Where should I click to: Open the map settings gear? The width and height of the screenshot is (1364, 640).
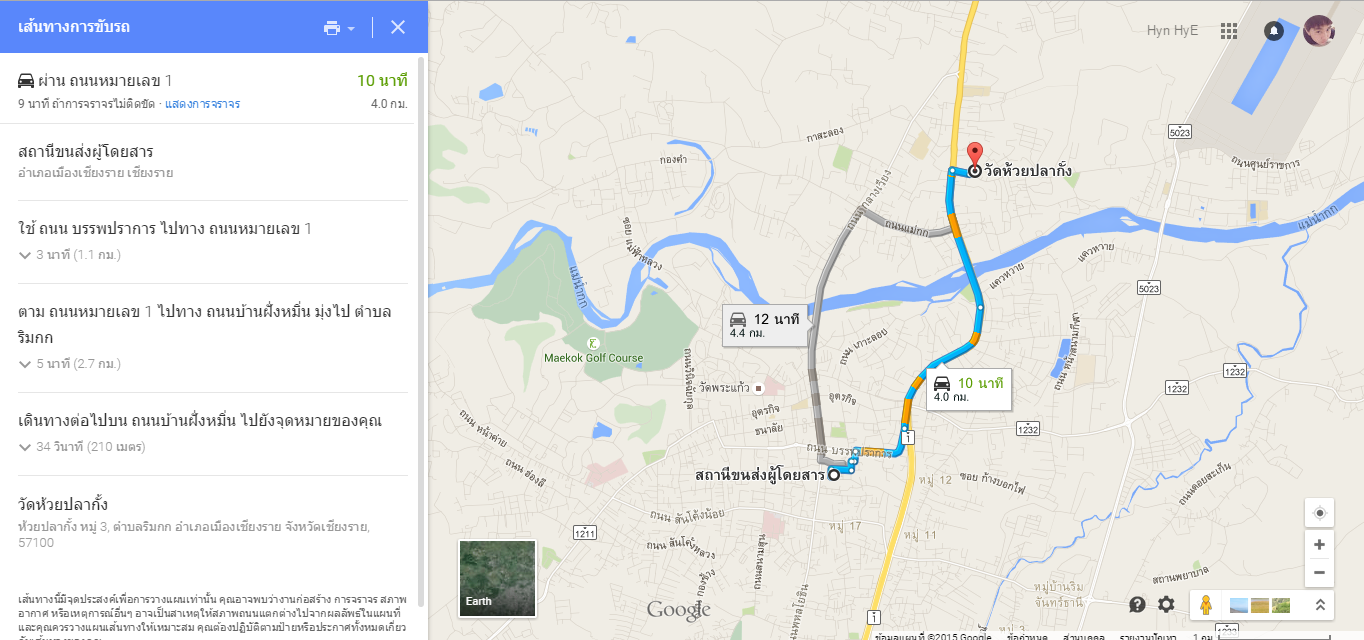pos(1166,604)
